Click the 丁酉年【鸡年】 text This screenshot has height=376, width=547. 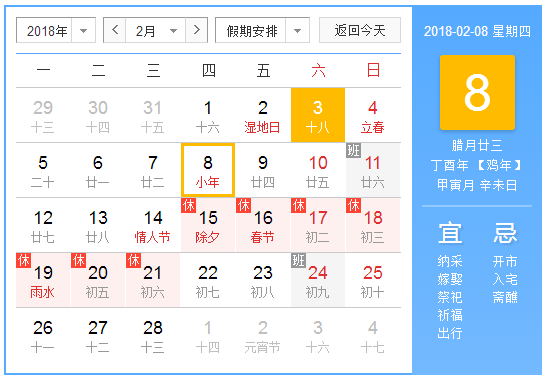tap(477, 165)
